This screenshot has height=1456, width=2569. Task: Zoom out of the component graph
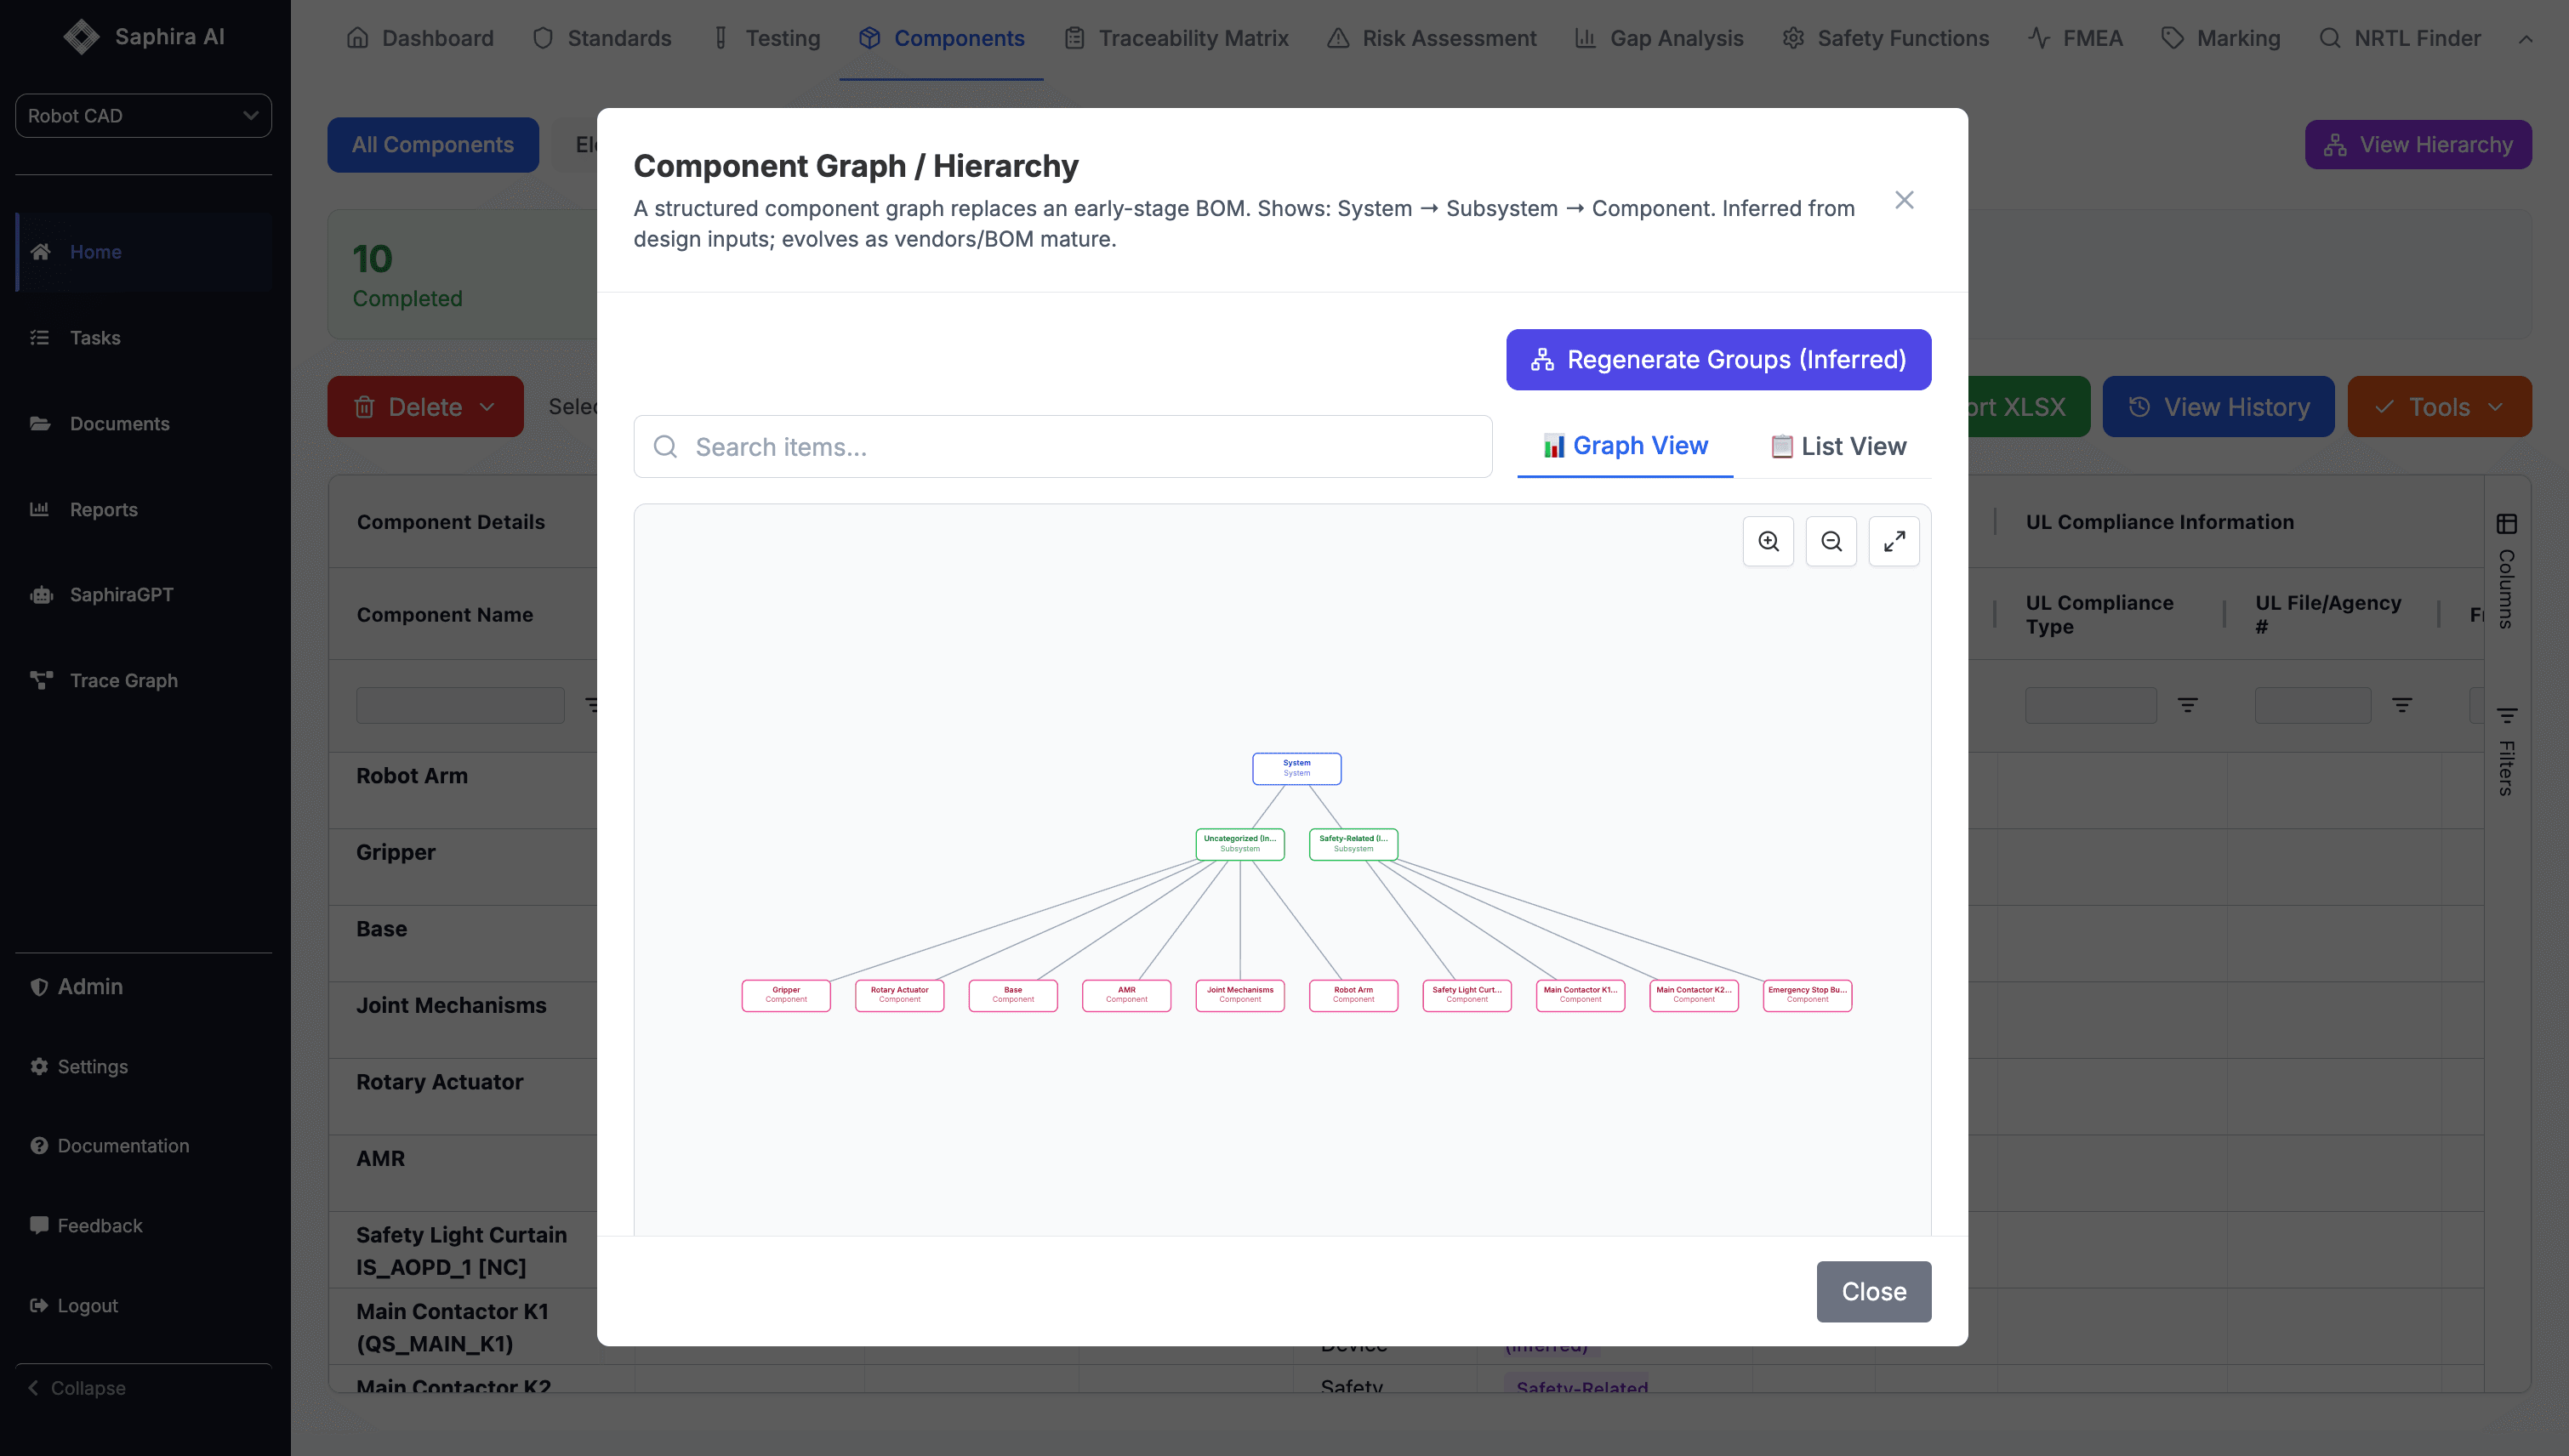(x=1831, y=541)
